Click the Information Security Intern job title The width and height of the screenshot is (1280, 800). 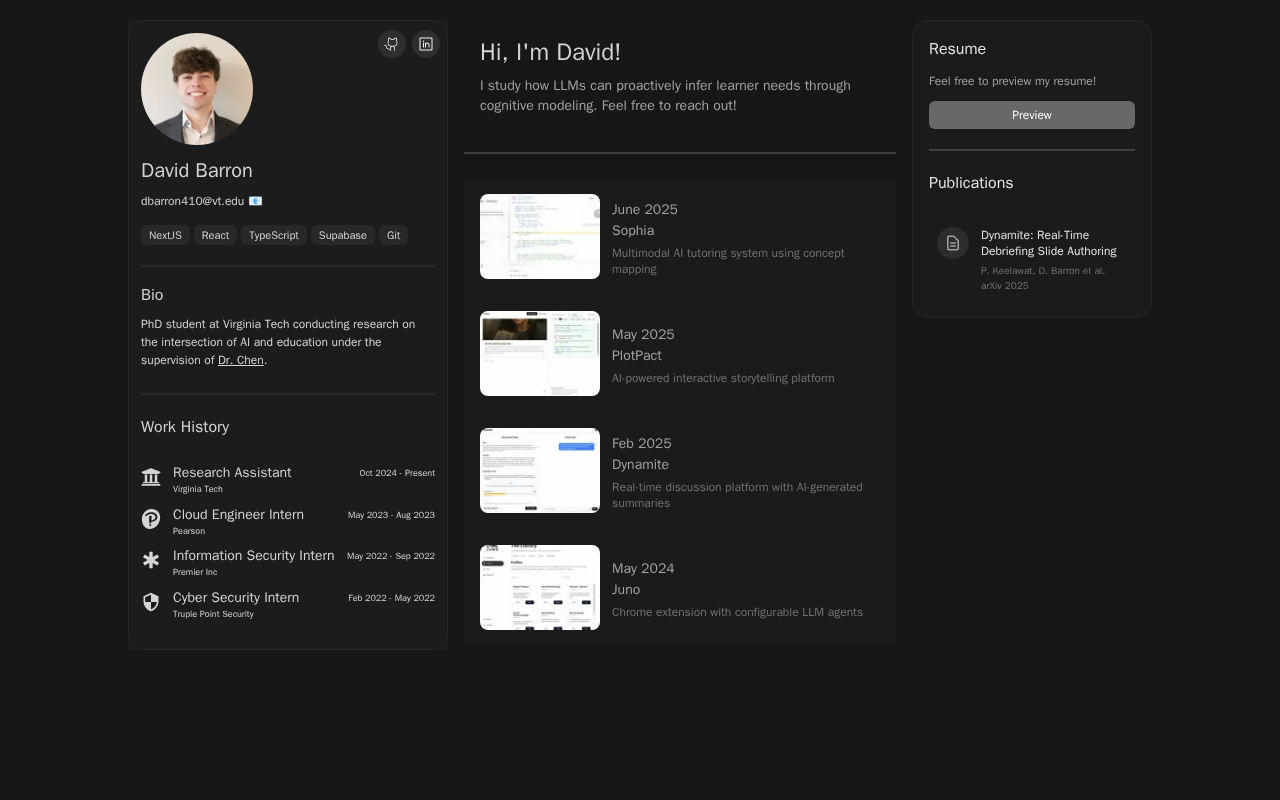pyautogui.click(x=254, y=556)
